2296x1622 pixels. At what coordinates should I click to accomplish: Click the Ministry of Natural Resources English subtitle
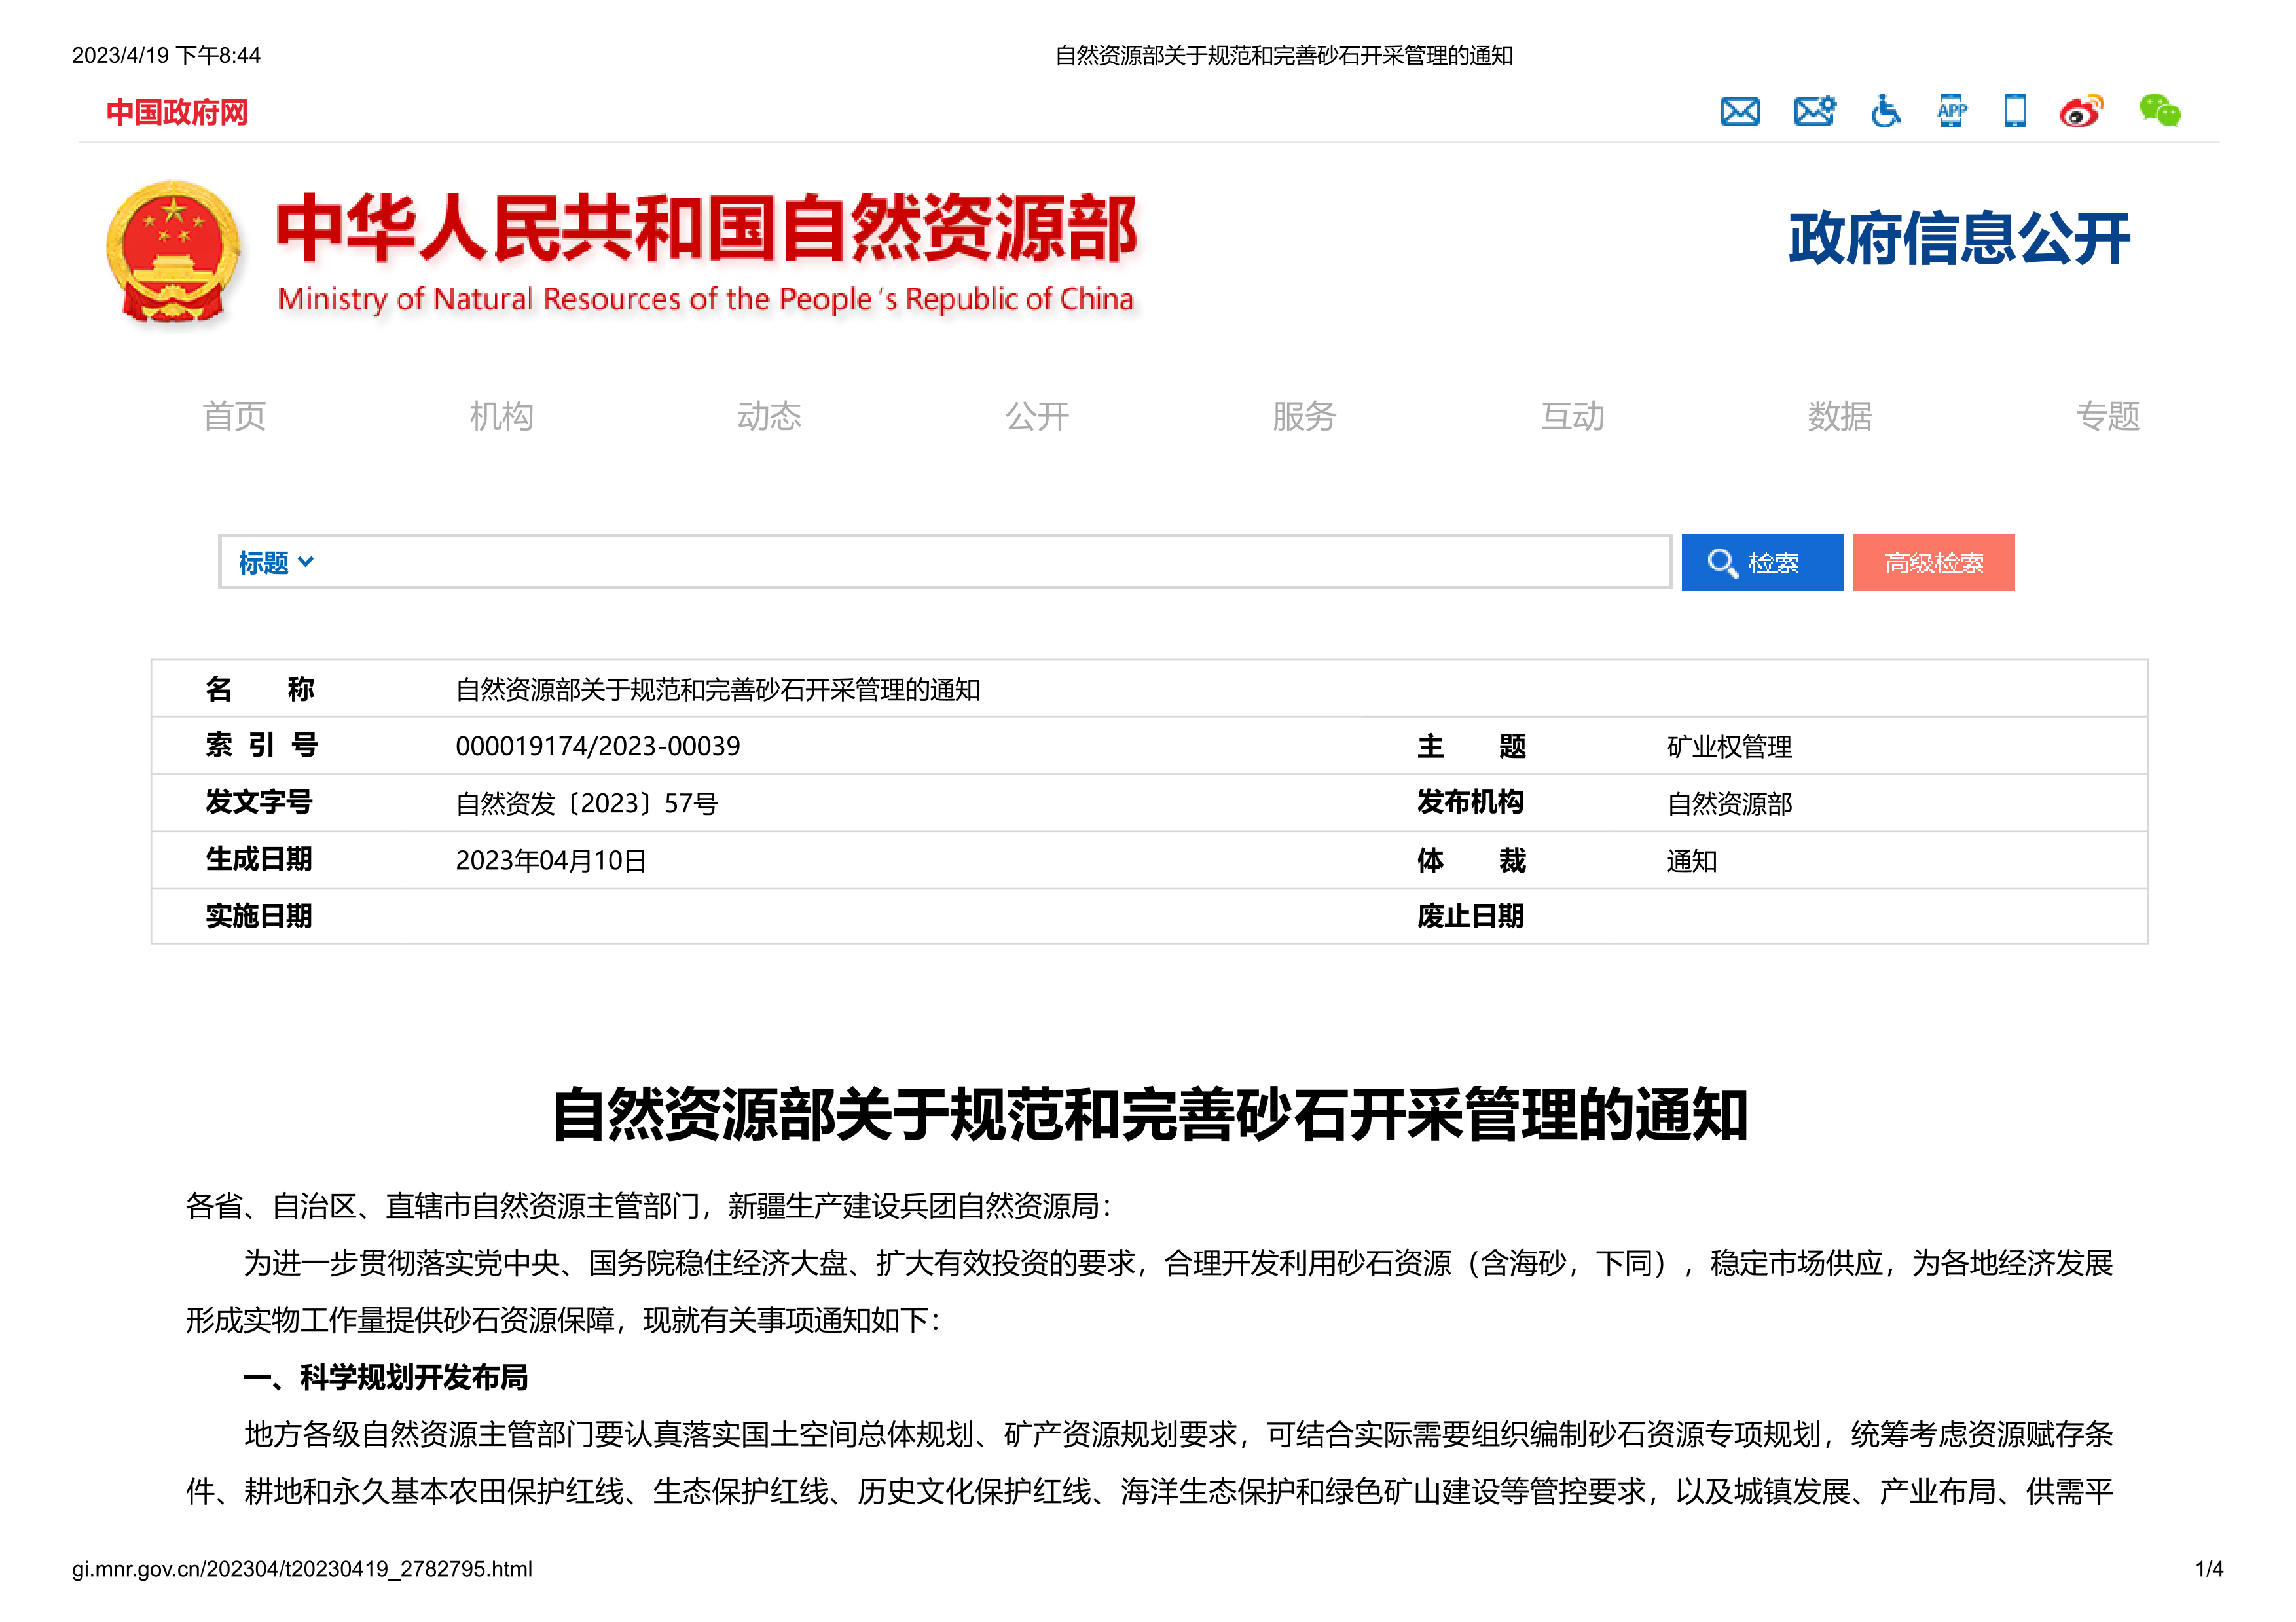(706, 300)
